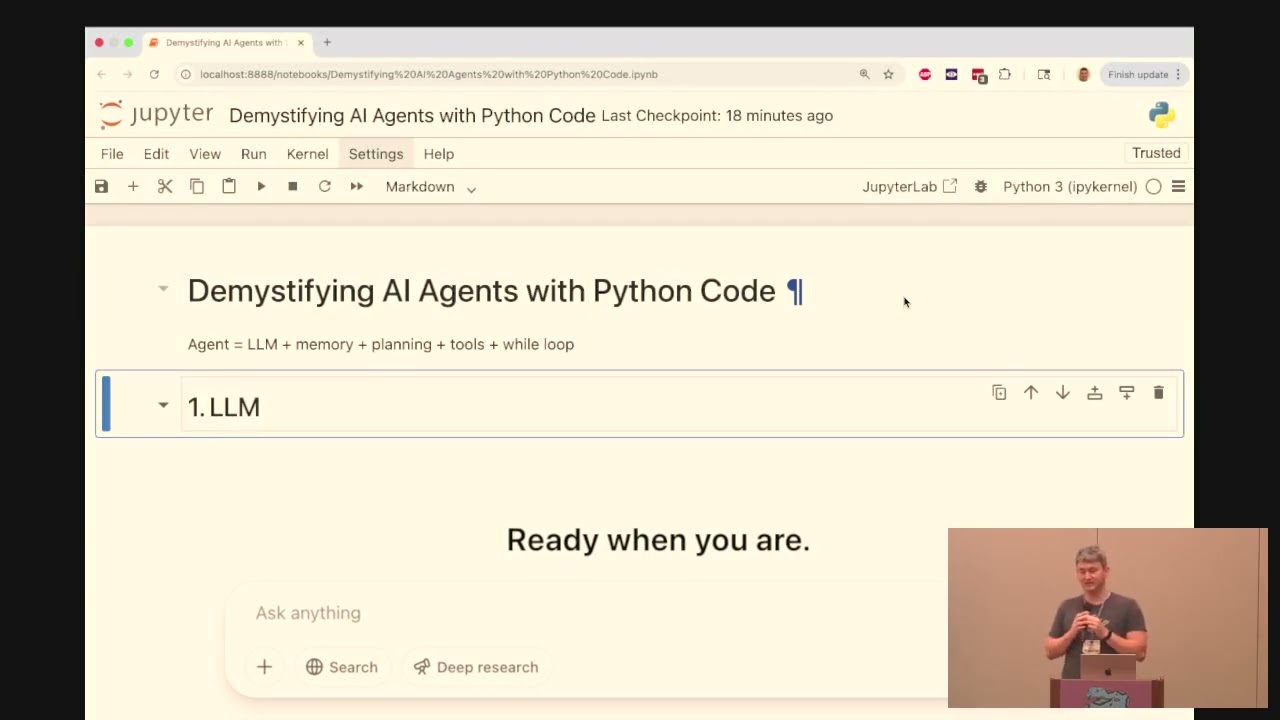This screenshot has width=1280, height=720.
Task: Open notebook in JupyterLab link
Action: [x=910, y=187]
